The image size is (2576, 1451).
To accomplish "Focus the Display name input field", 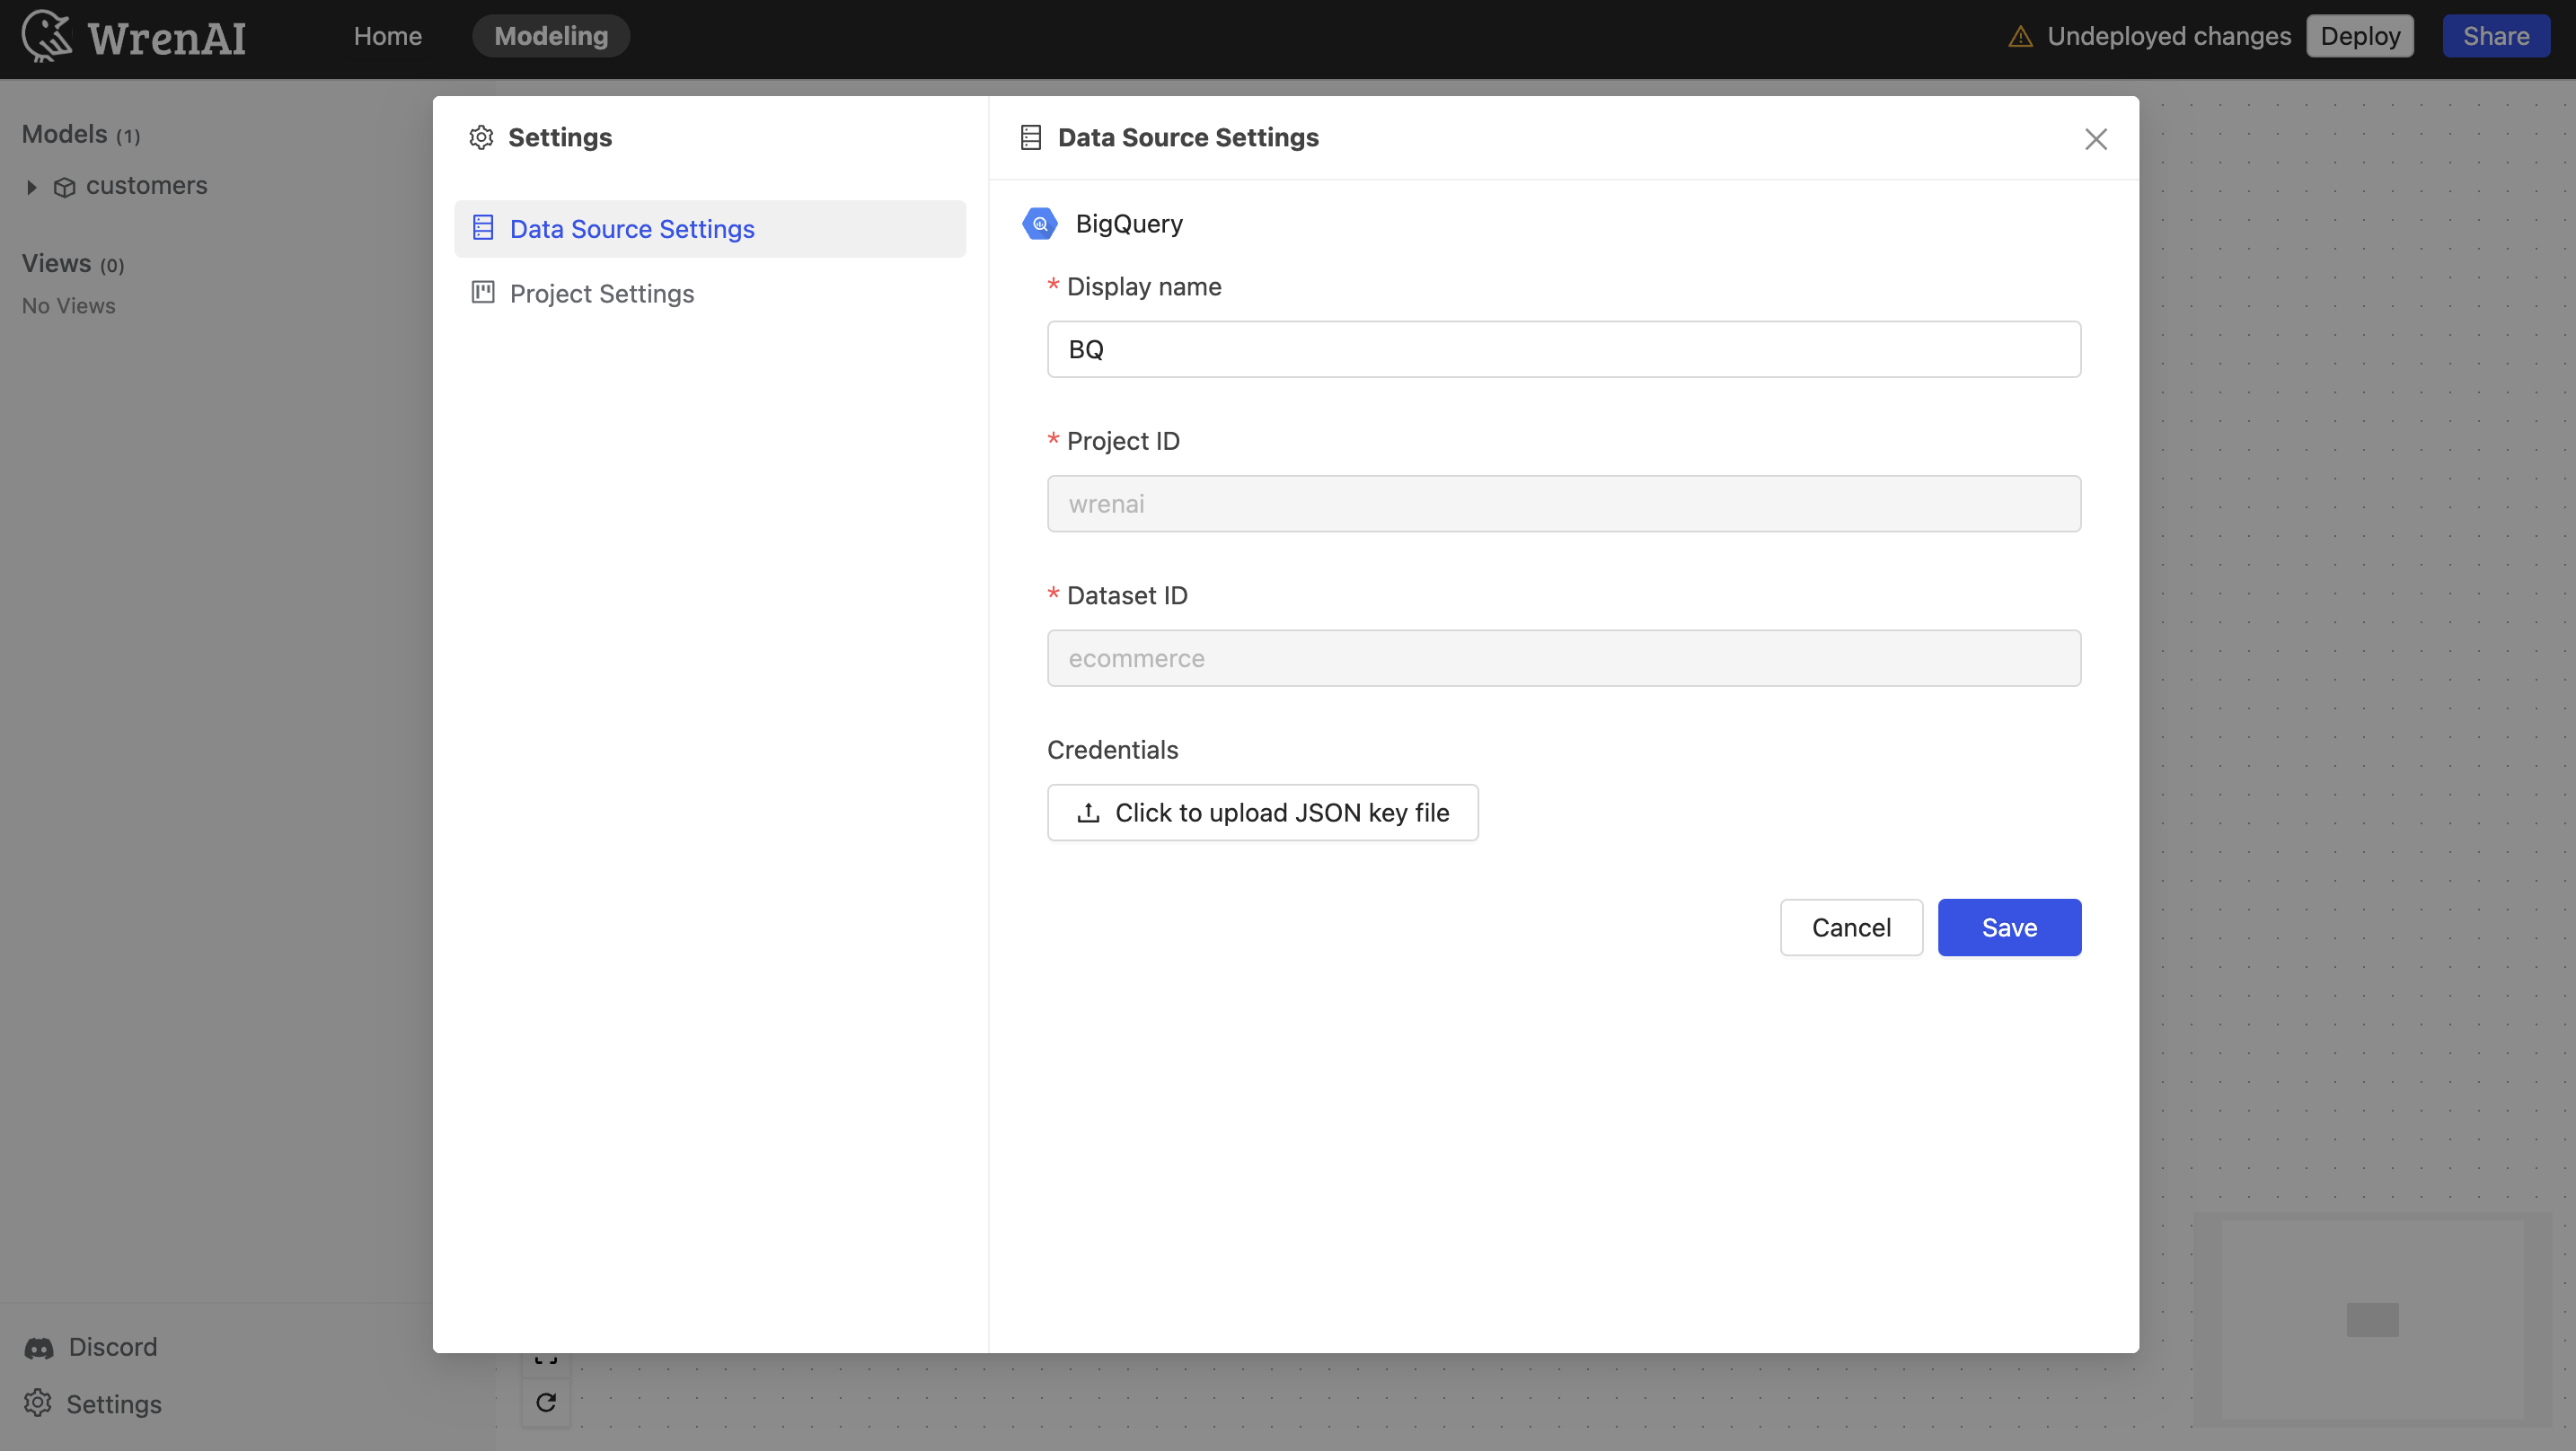I will 1564,349.
